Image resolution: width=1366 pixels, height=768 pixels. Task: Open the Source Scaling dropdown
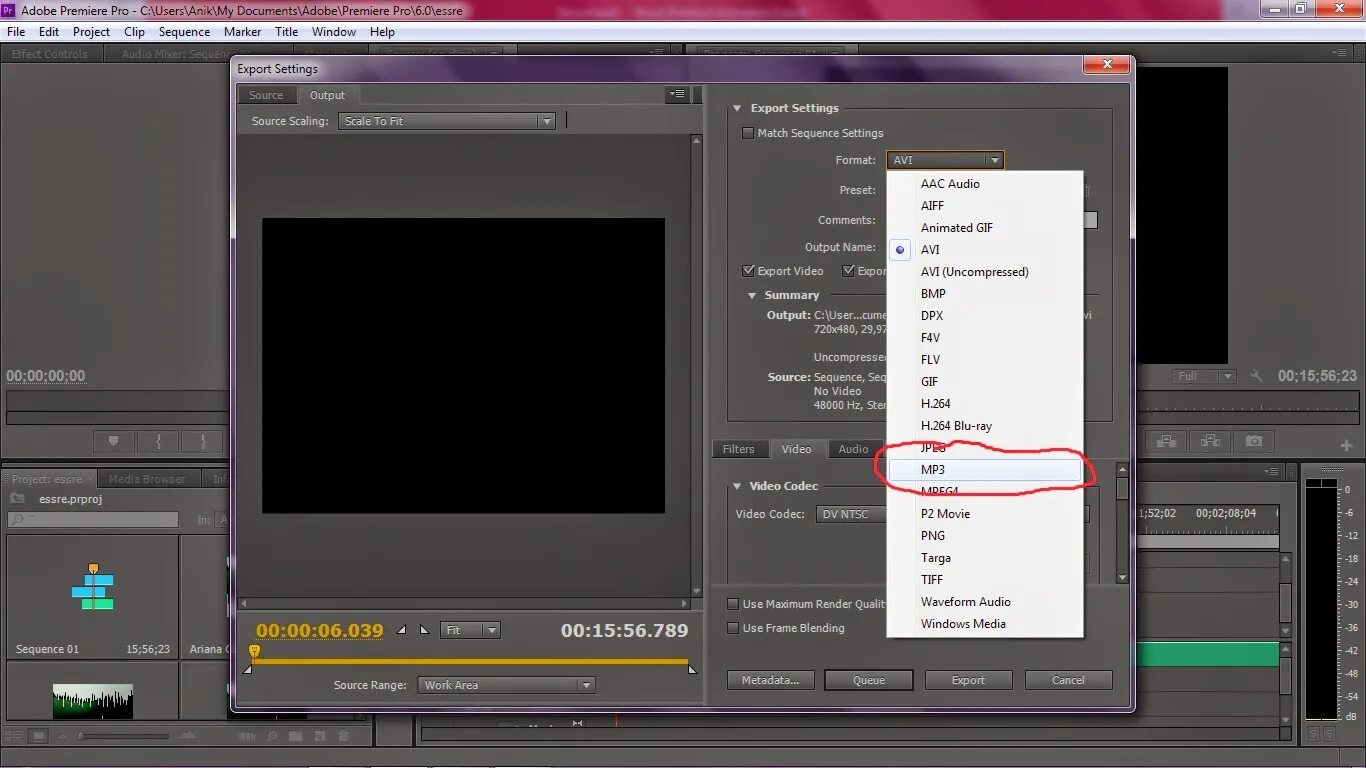click(x=446, y=121)
